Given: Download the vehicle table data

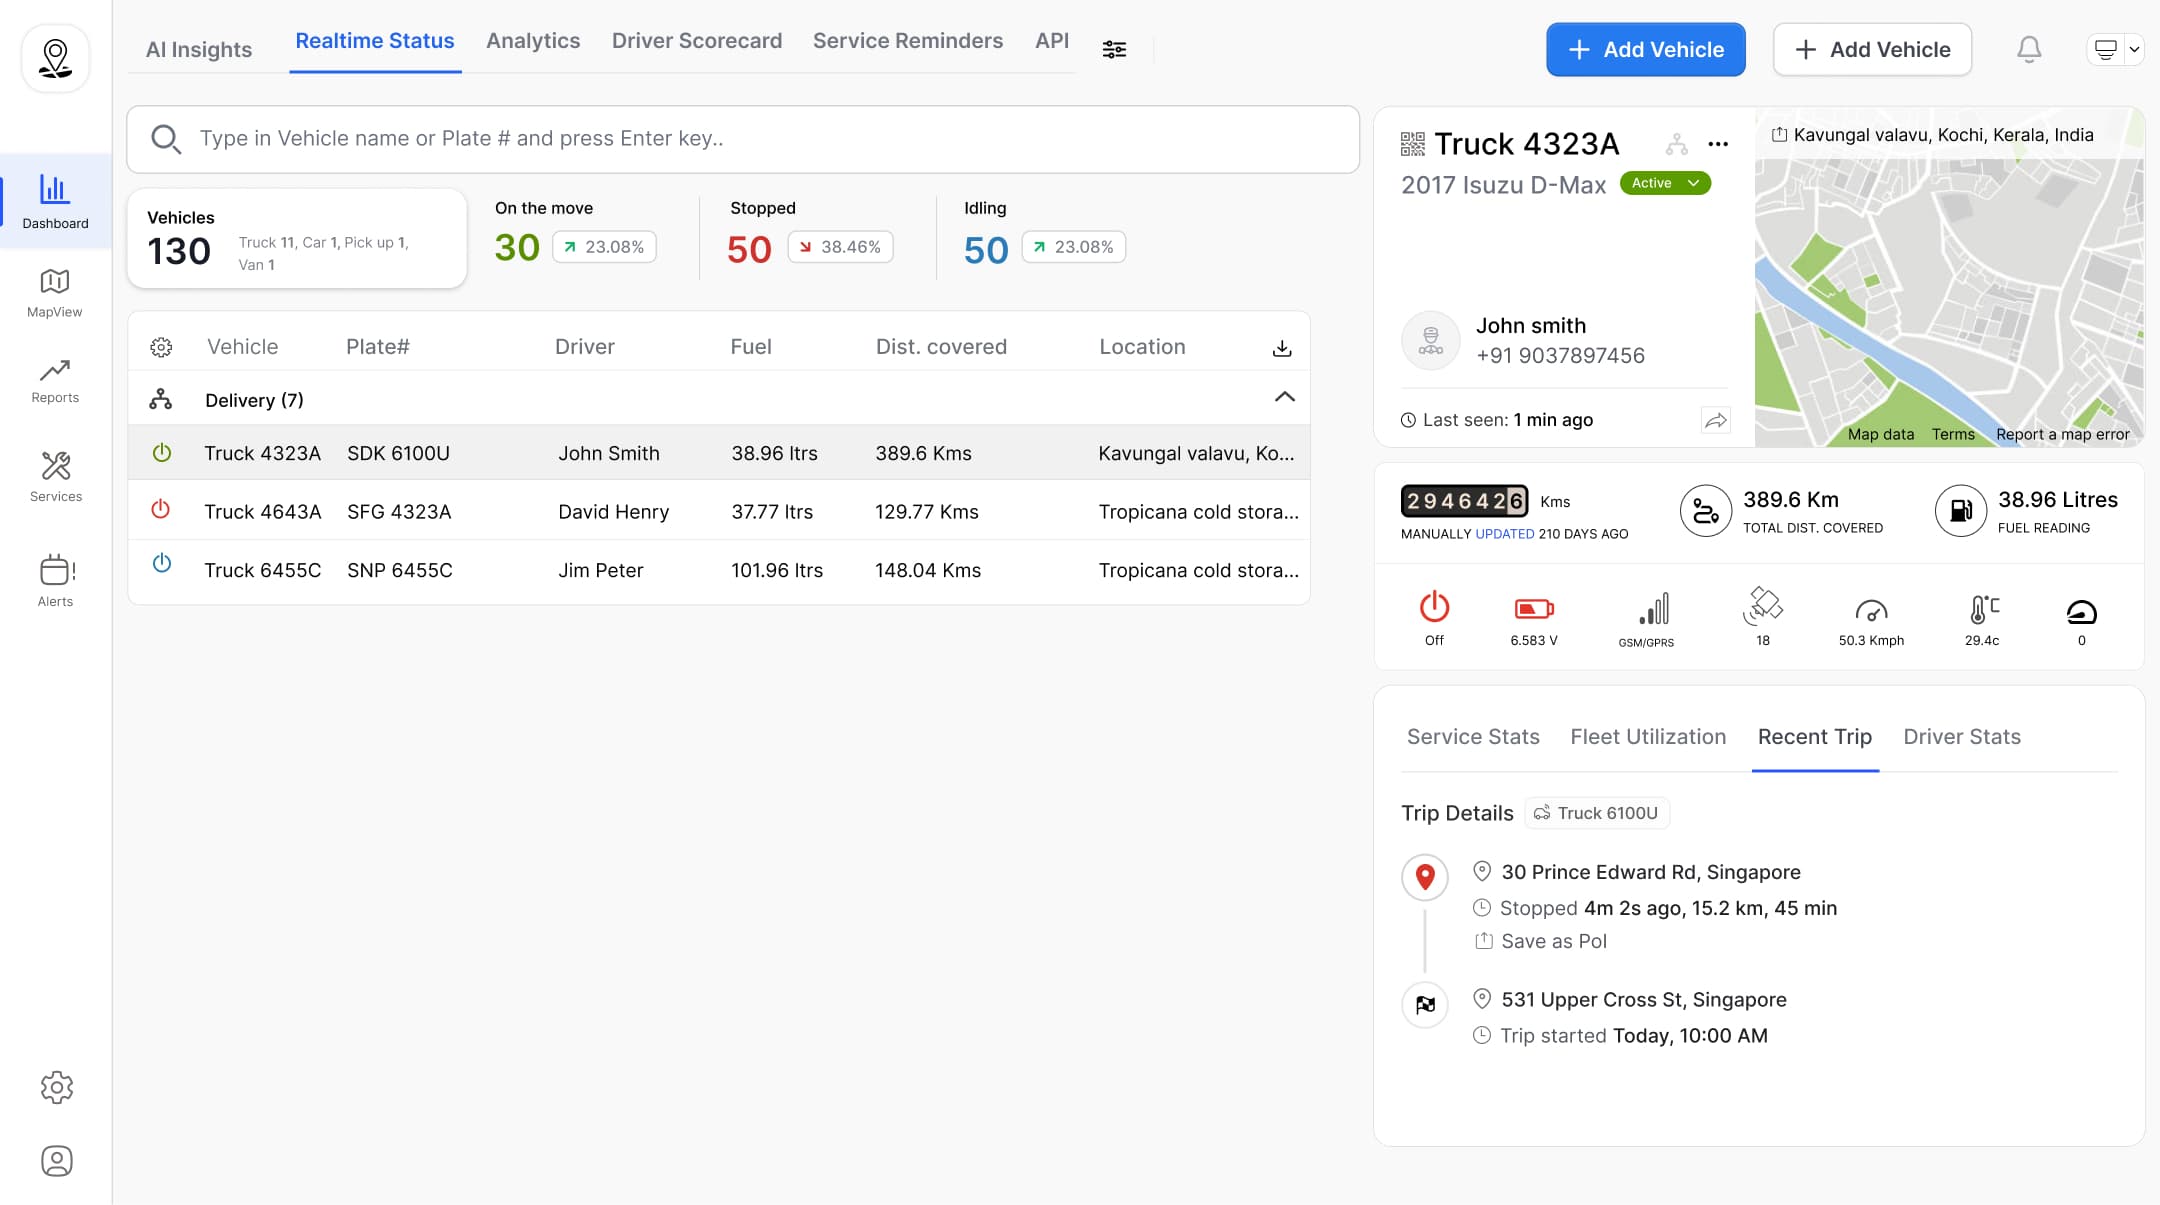Looking at the screenshot, I should point(1282,348).
